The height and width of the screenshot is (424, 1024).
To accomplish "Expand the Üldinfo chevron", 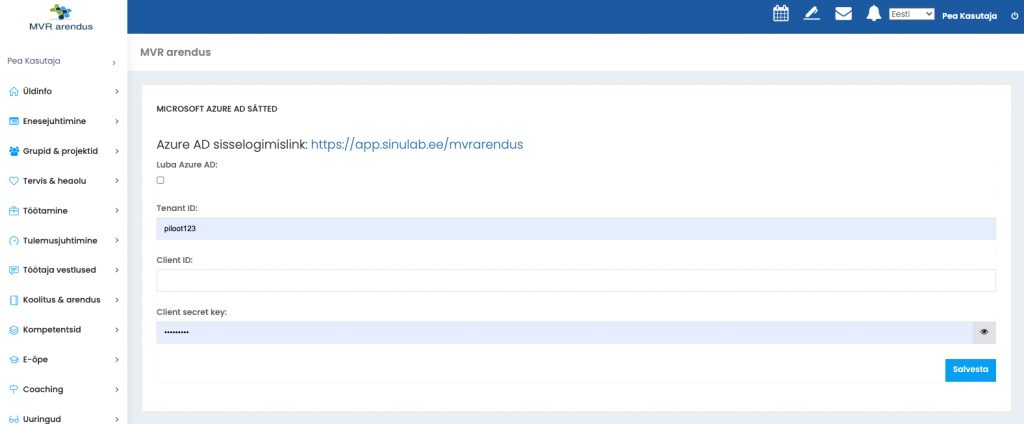I will tap(117, 91).
